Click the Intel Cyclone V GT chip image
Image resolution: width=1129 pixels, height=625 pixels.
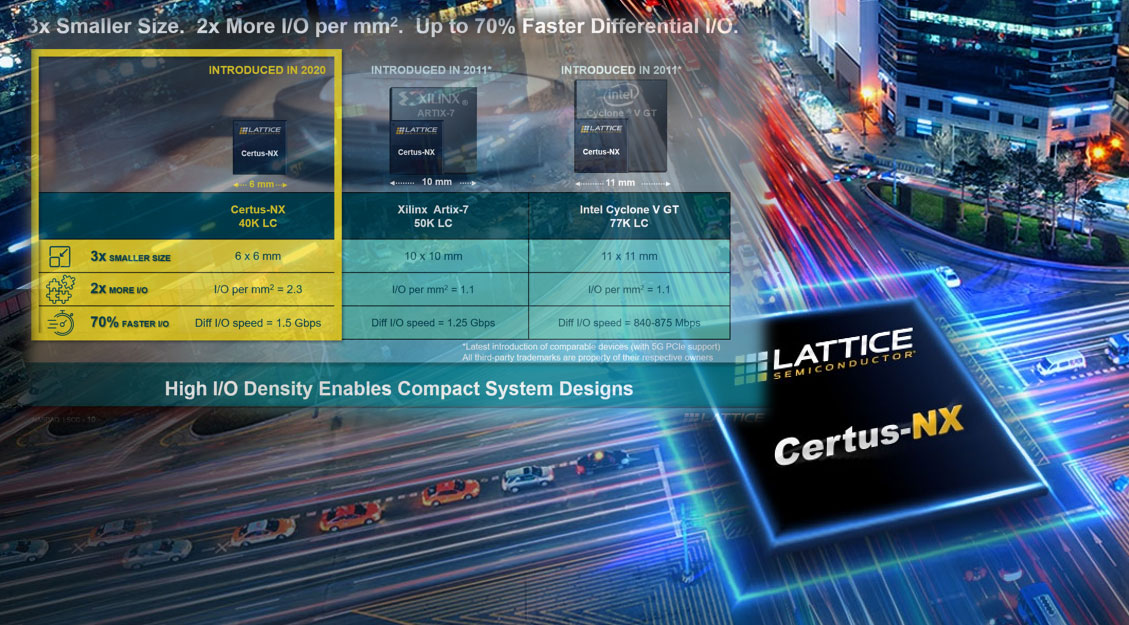[620, 126]
